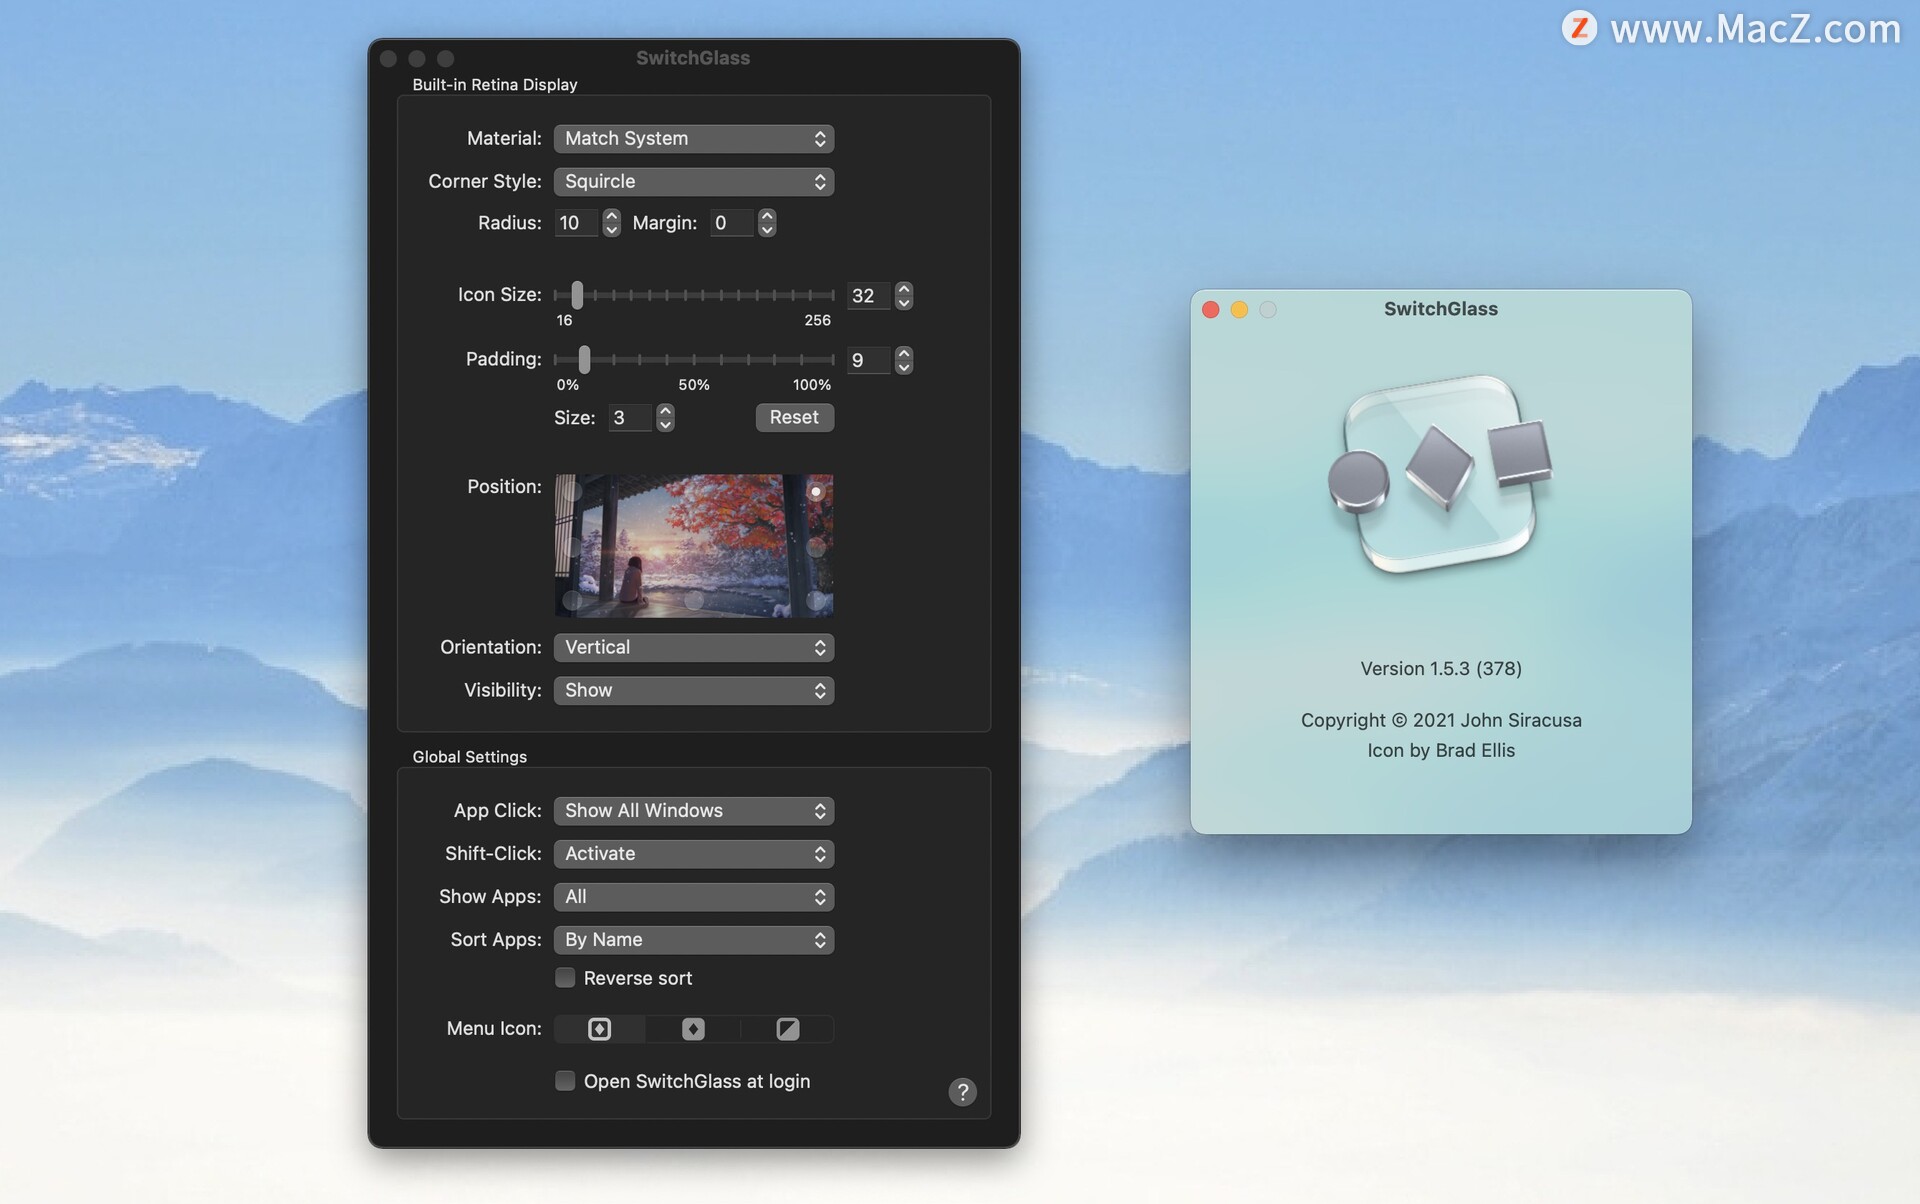Click the question mark help icon
This screenshot has height=1204, width=1920.
click(x=962, y=1091)
